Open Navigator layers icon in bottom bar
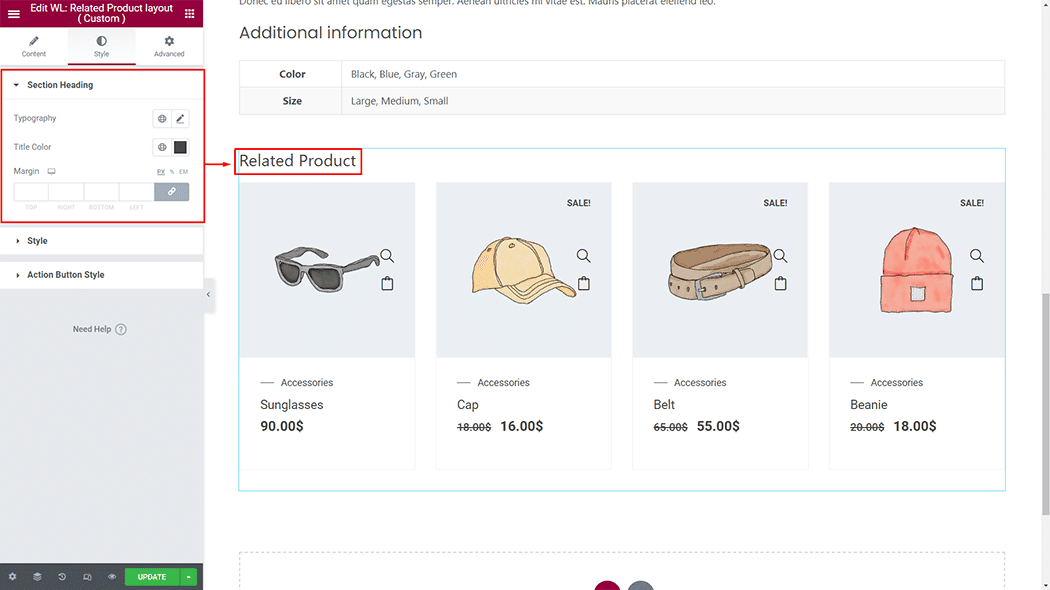Screen dimensions: 1050x590 (x=37, y=577)
